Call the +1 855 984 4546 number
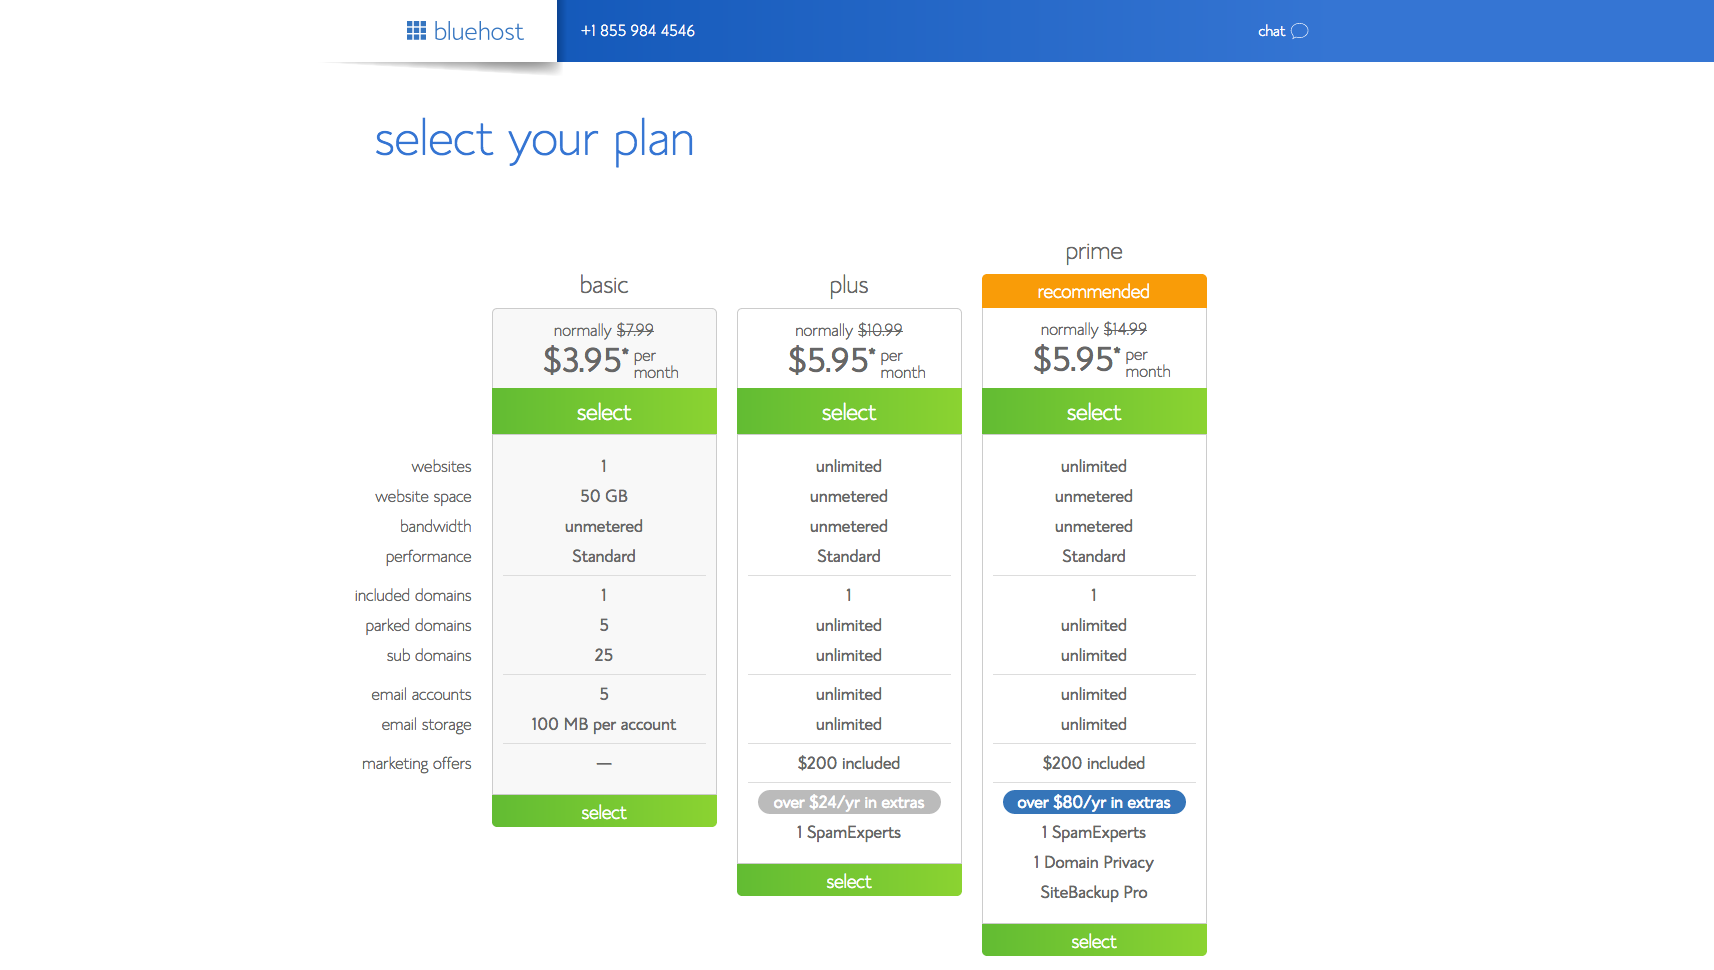1714x970 pixels. (x=638, y=31)
